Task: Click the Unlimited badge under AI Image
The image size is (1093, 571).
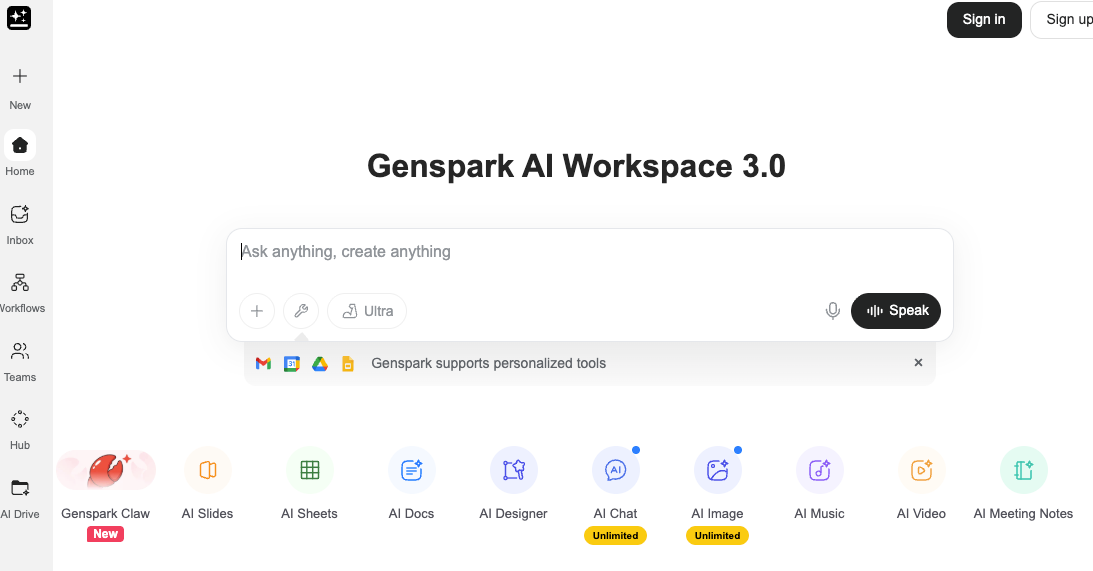Action: point(717,535)
